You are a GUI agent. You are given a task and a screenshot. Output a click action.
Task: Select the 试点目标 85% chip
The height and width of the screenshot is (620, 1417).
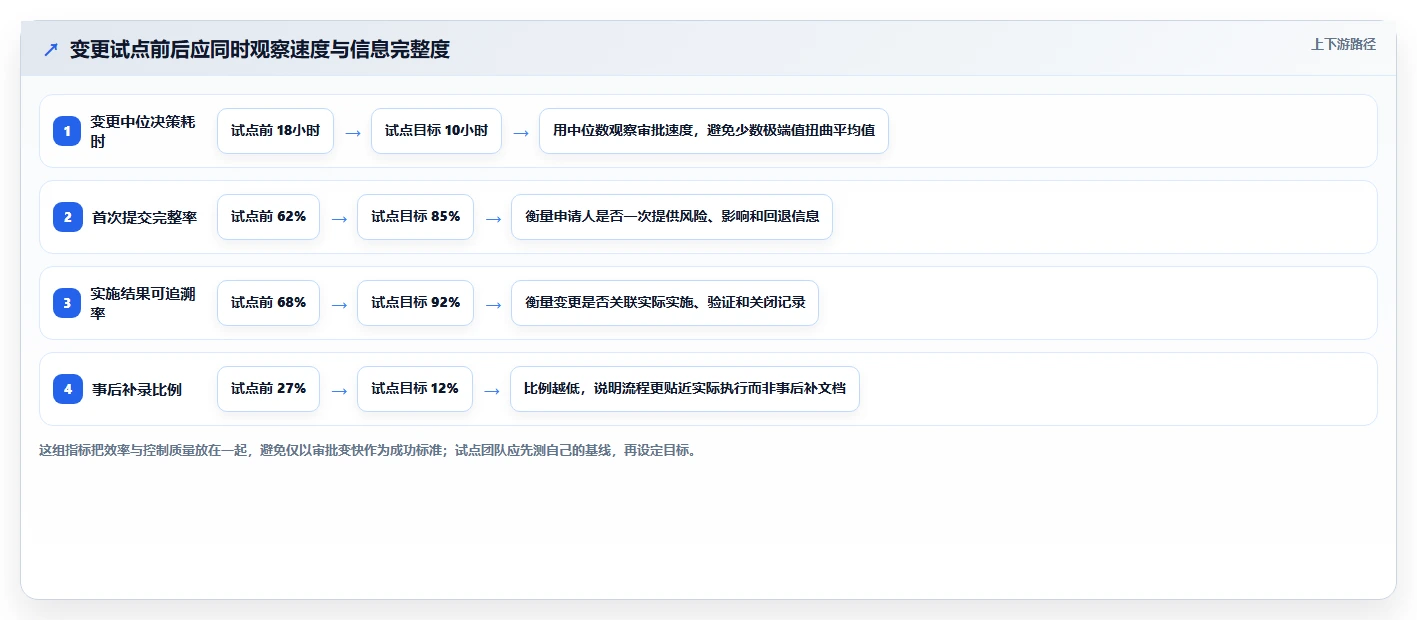pos(415,217)
